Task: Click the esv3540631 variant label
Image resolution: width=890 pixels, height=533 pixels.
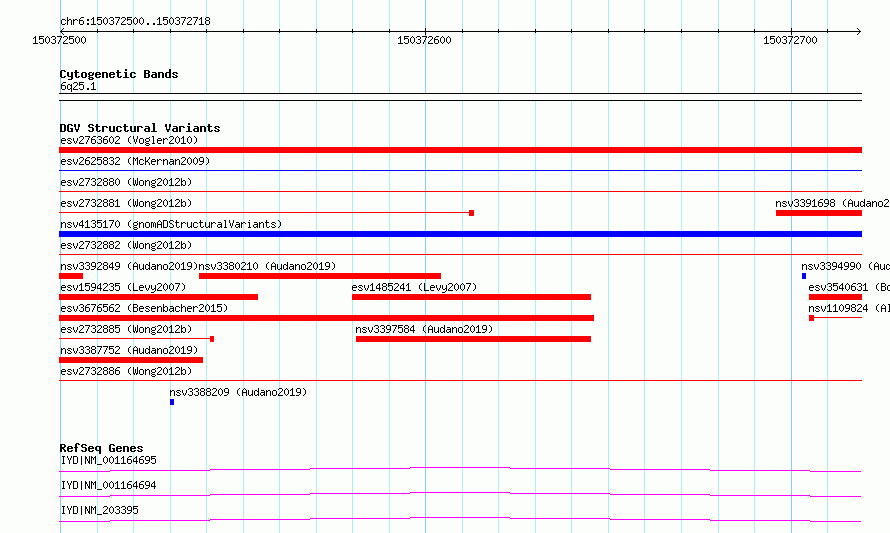Action: (x=849, y=287)
